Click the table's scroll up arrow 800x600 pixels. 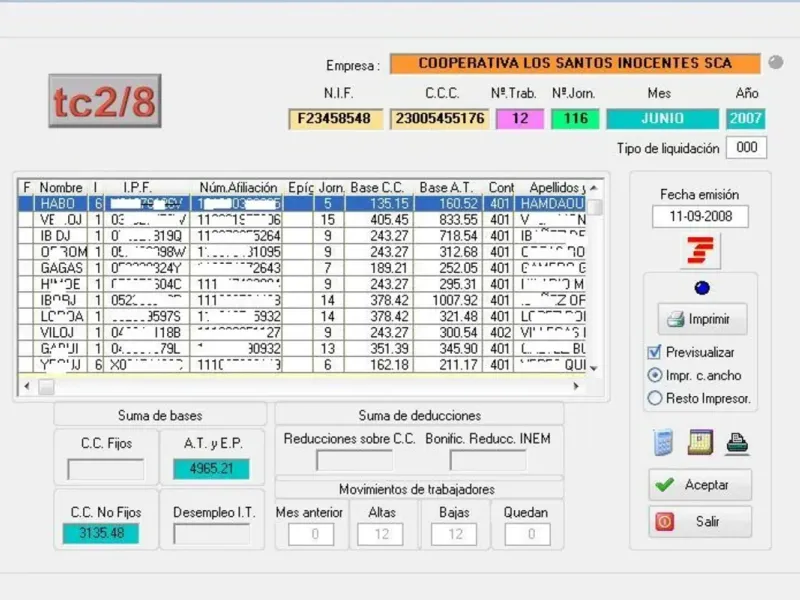[593, 188]
